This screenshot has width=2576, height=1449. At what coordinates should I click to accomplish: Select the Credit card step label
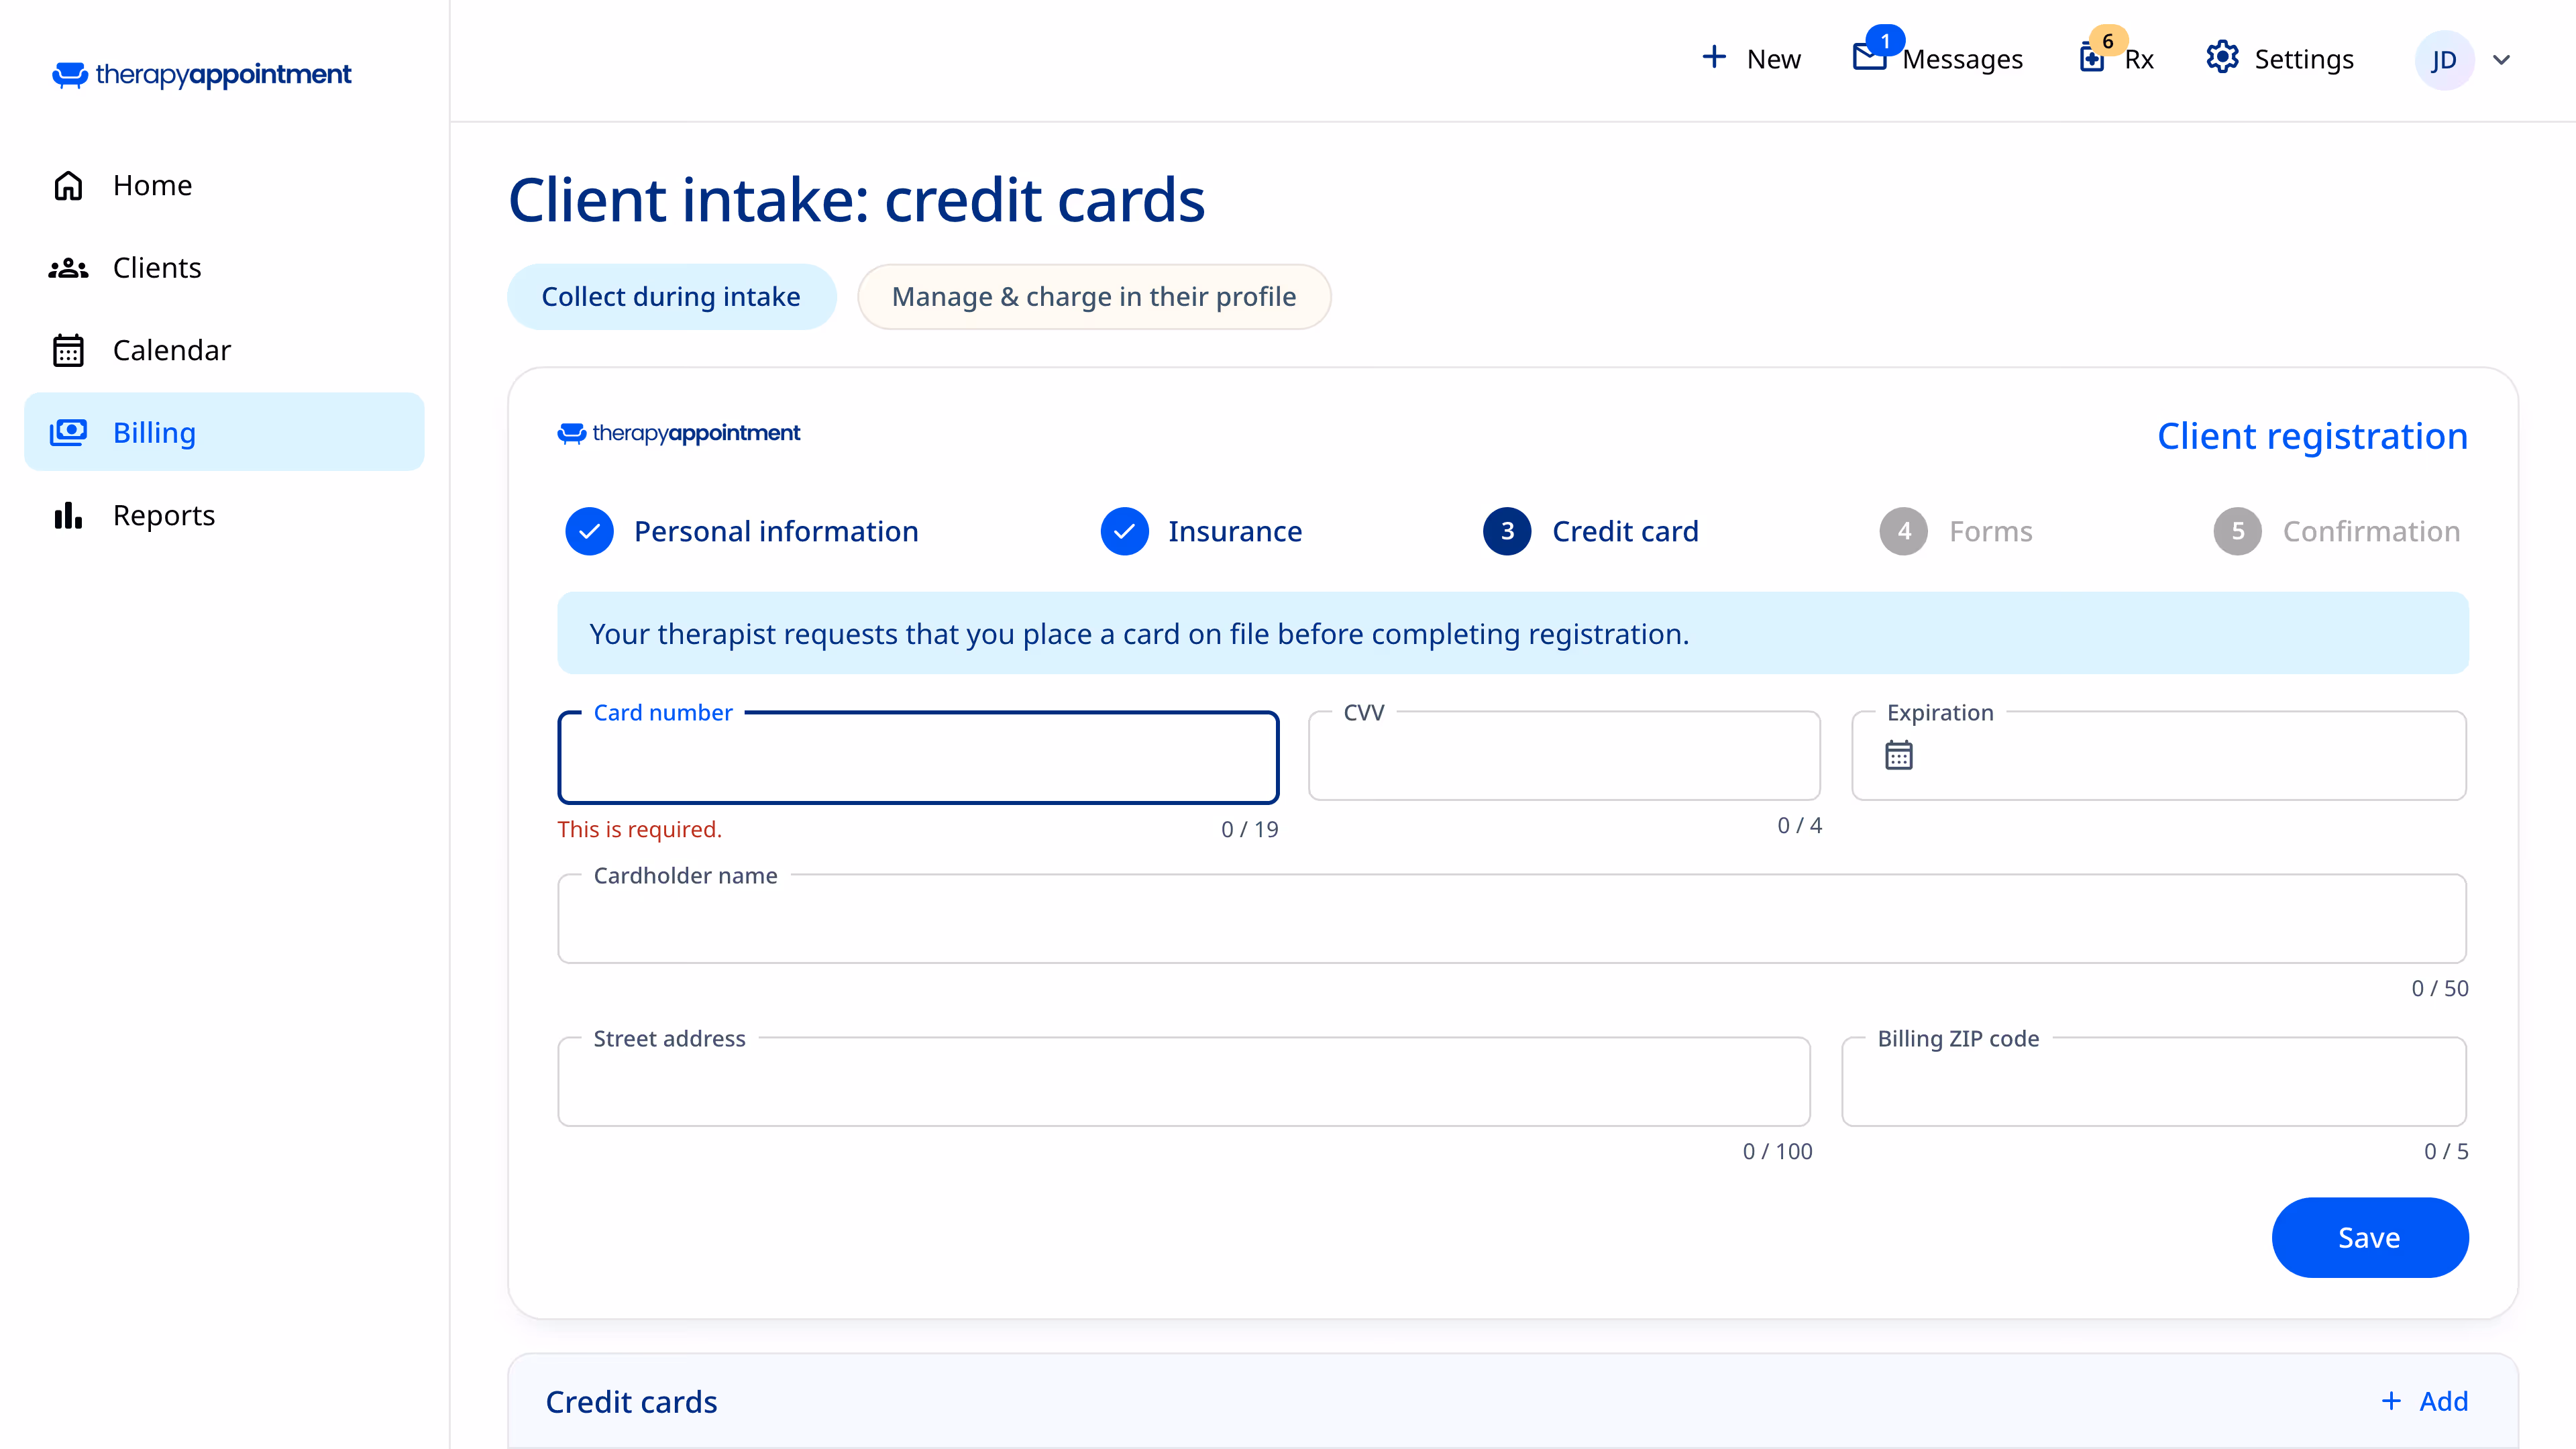(1625, 531)
